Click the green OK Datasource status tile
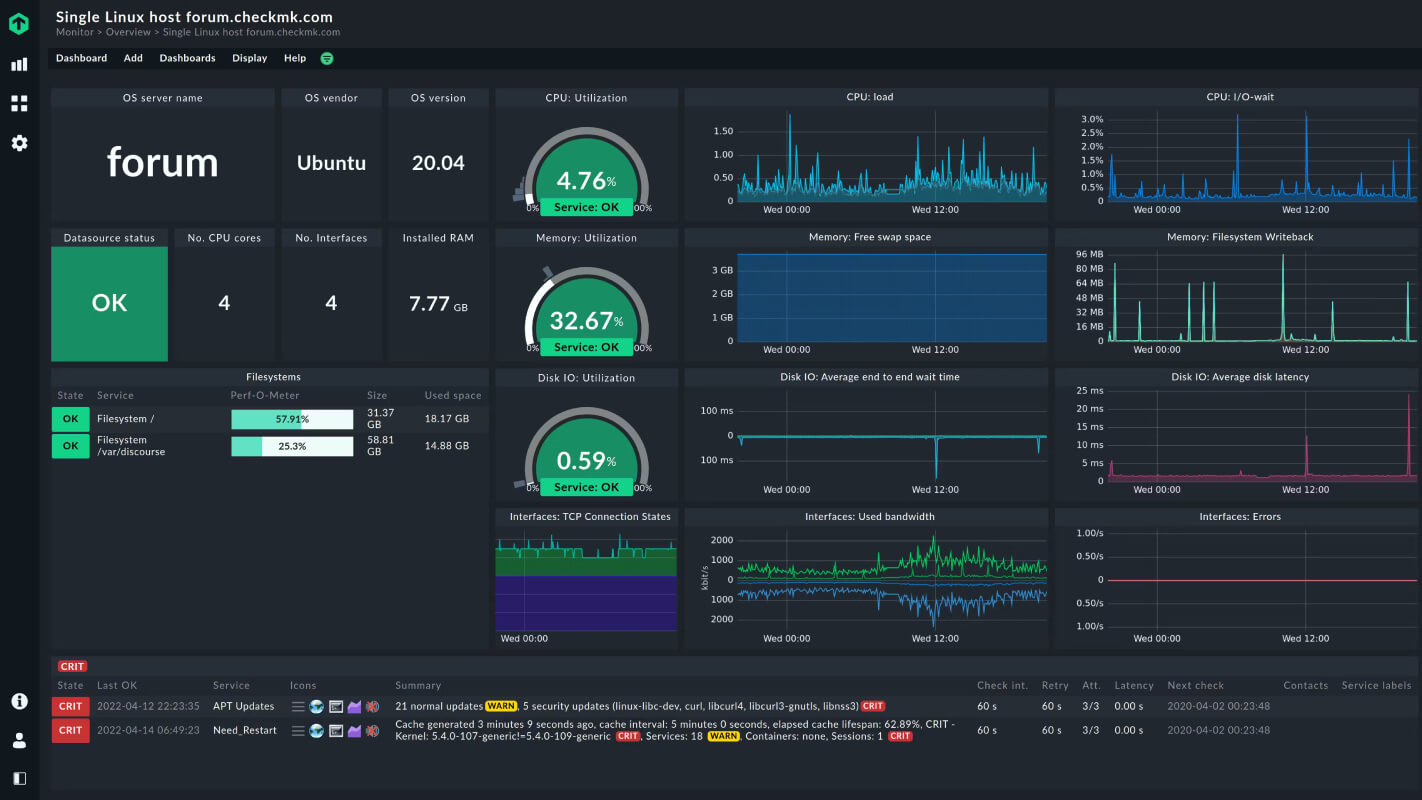This screenshot has height=800, width=1422. 109,303
